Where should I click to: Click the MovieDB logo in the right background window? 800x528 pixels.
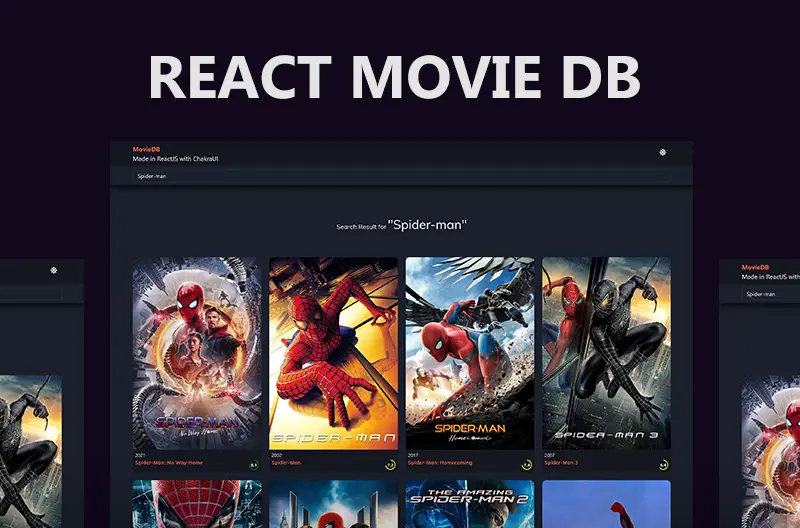coord(755,267)
